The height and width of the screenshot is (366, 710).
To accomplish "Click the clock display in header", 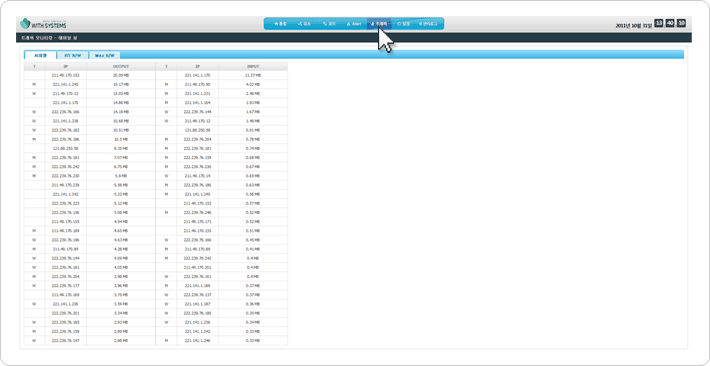I will [670, 24].
